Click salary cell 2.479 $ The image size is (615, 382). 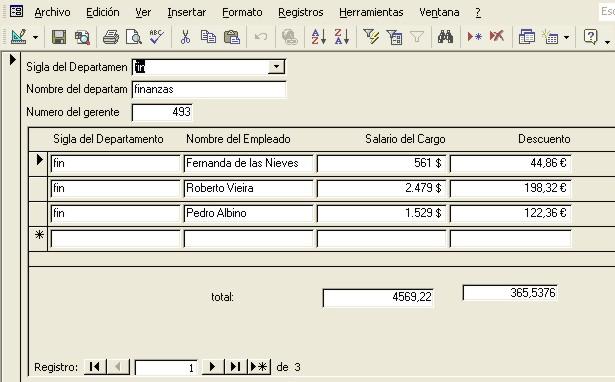click(381, 188)
